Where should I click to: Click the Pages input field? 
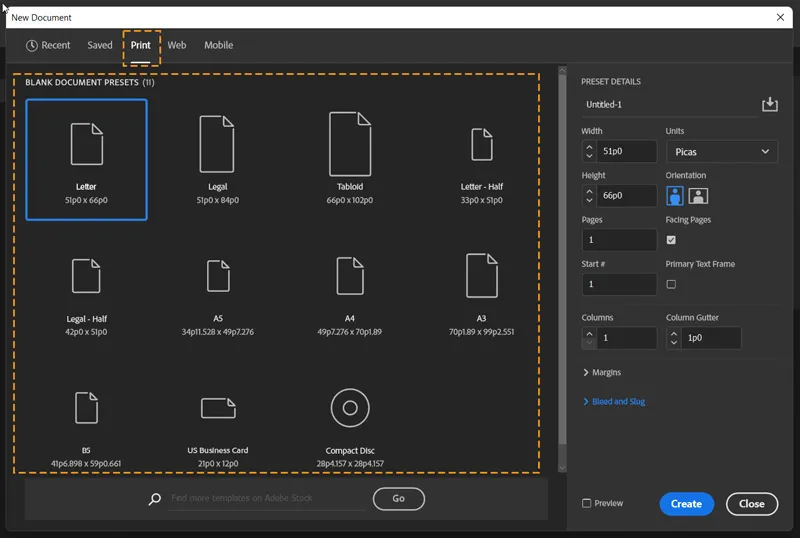[x=619, y=240]
